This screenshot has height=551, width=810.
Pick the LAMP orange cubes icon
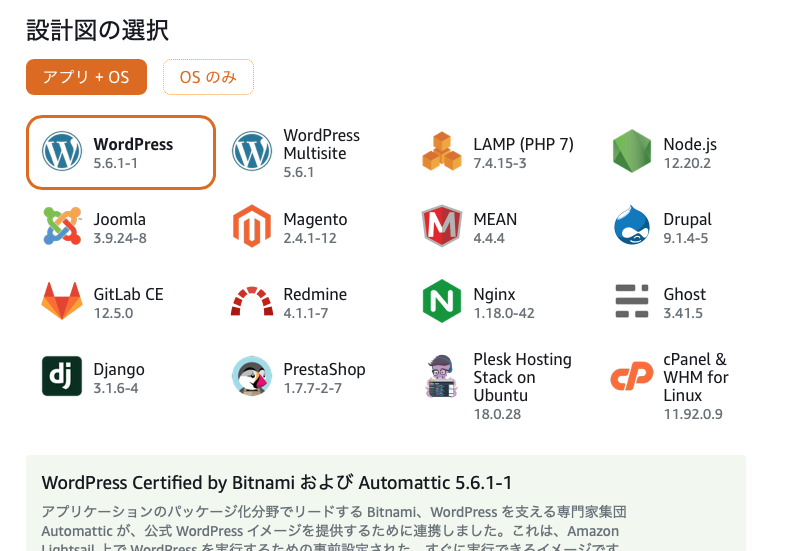tap(442, 151)
